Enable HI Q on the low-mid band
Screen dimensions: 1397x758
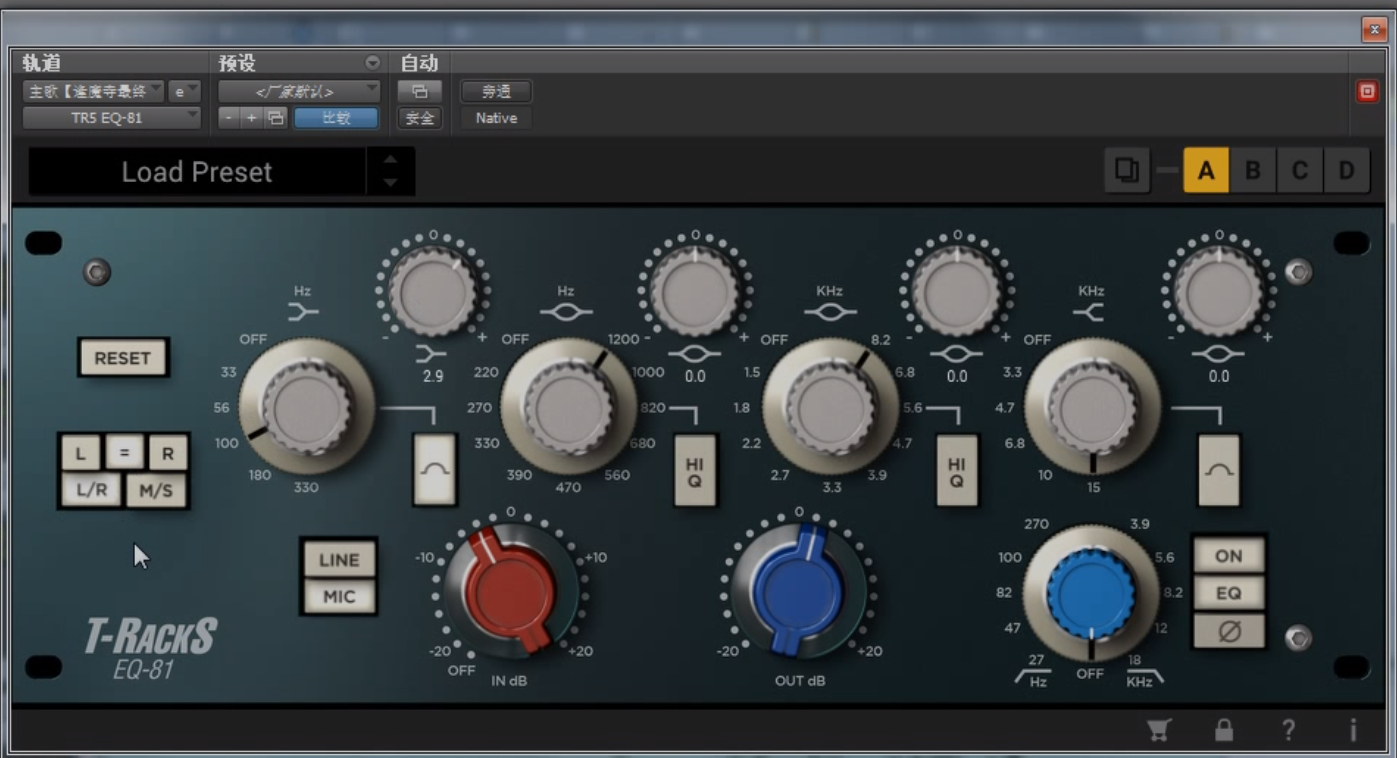point(694,471)
